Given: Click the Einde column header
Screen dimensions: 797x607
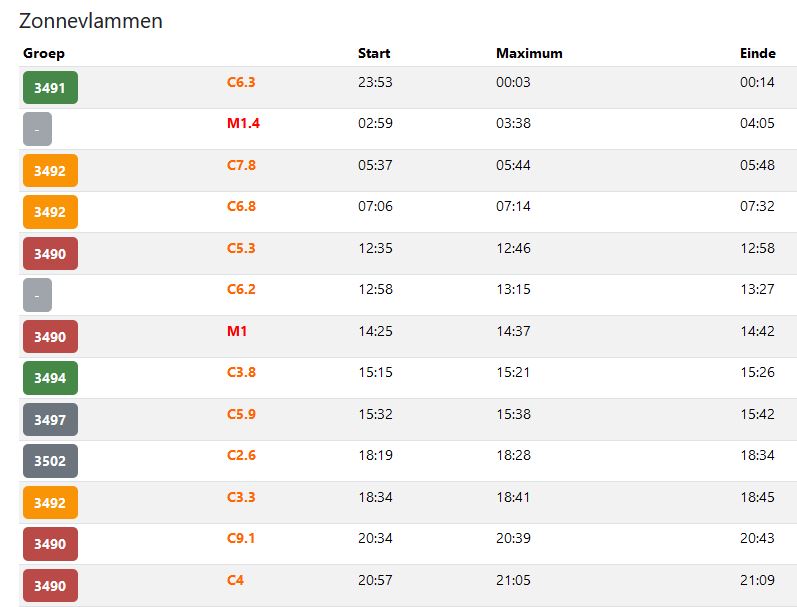Looking at the screenshot, I should tap(757, 53).
